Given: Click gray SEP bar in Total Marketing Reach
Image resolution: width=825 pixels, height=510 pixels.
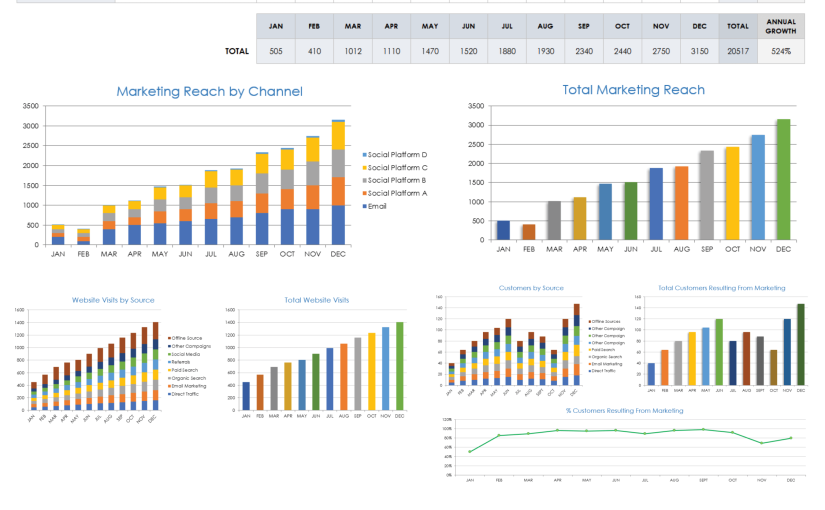Looking at the screenshot, I should coord(707,195).
